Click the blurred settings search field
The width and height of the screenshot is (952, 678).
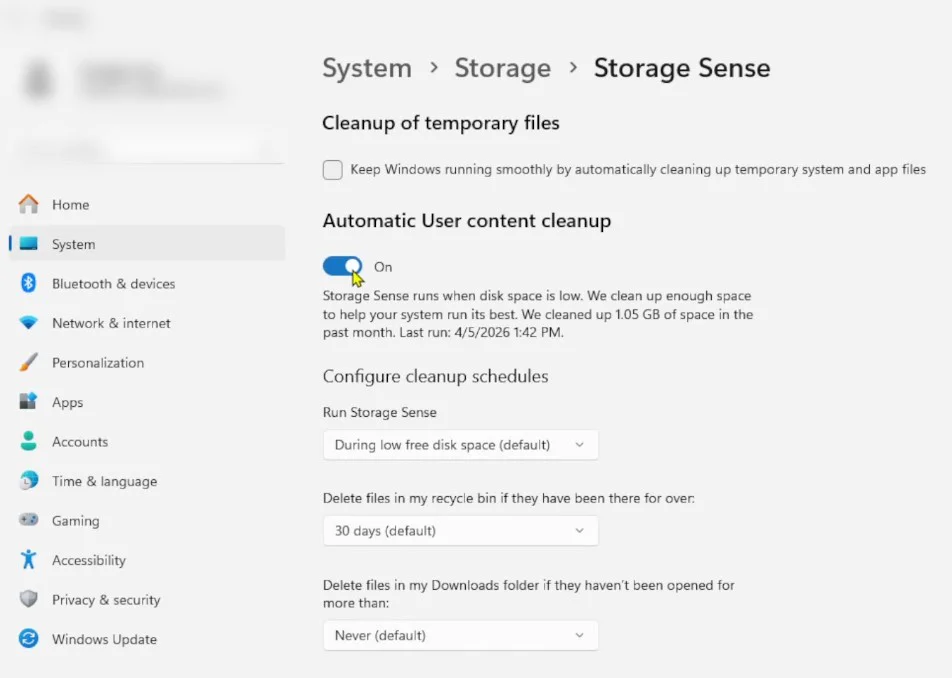click(x=147, y=149)
